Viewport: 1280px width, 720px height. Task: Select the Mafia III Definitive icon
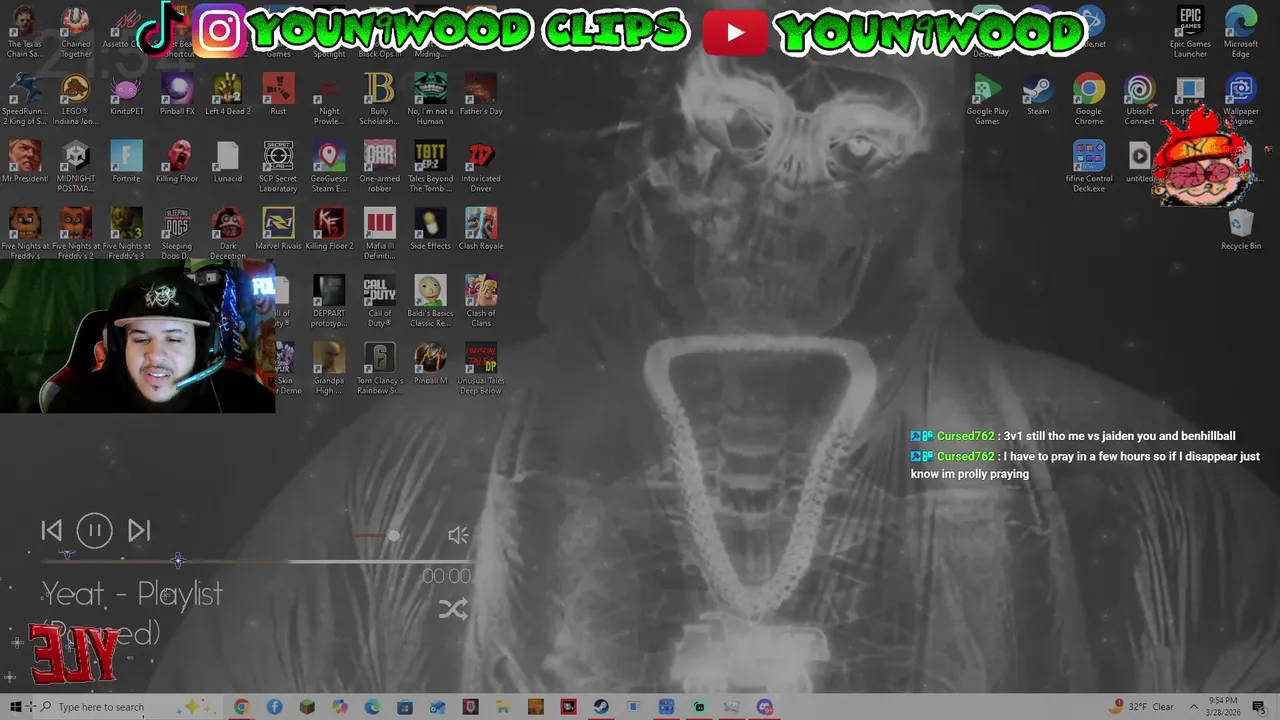click(x=379, y=234)
